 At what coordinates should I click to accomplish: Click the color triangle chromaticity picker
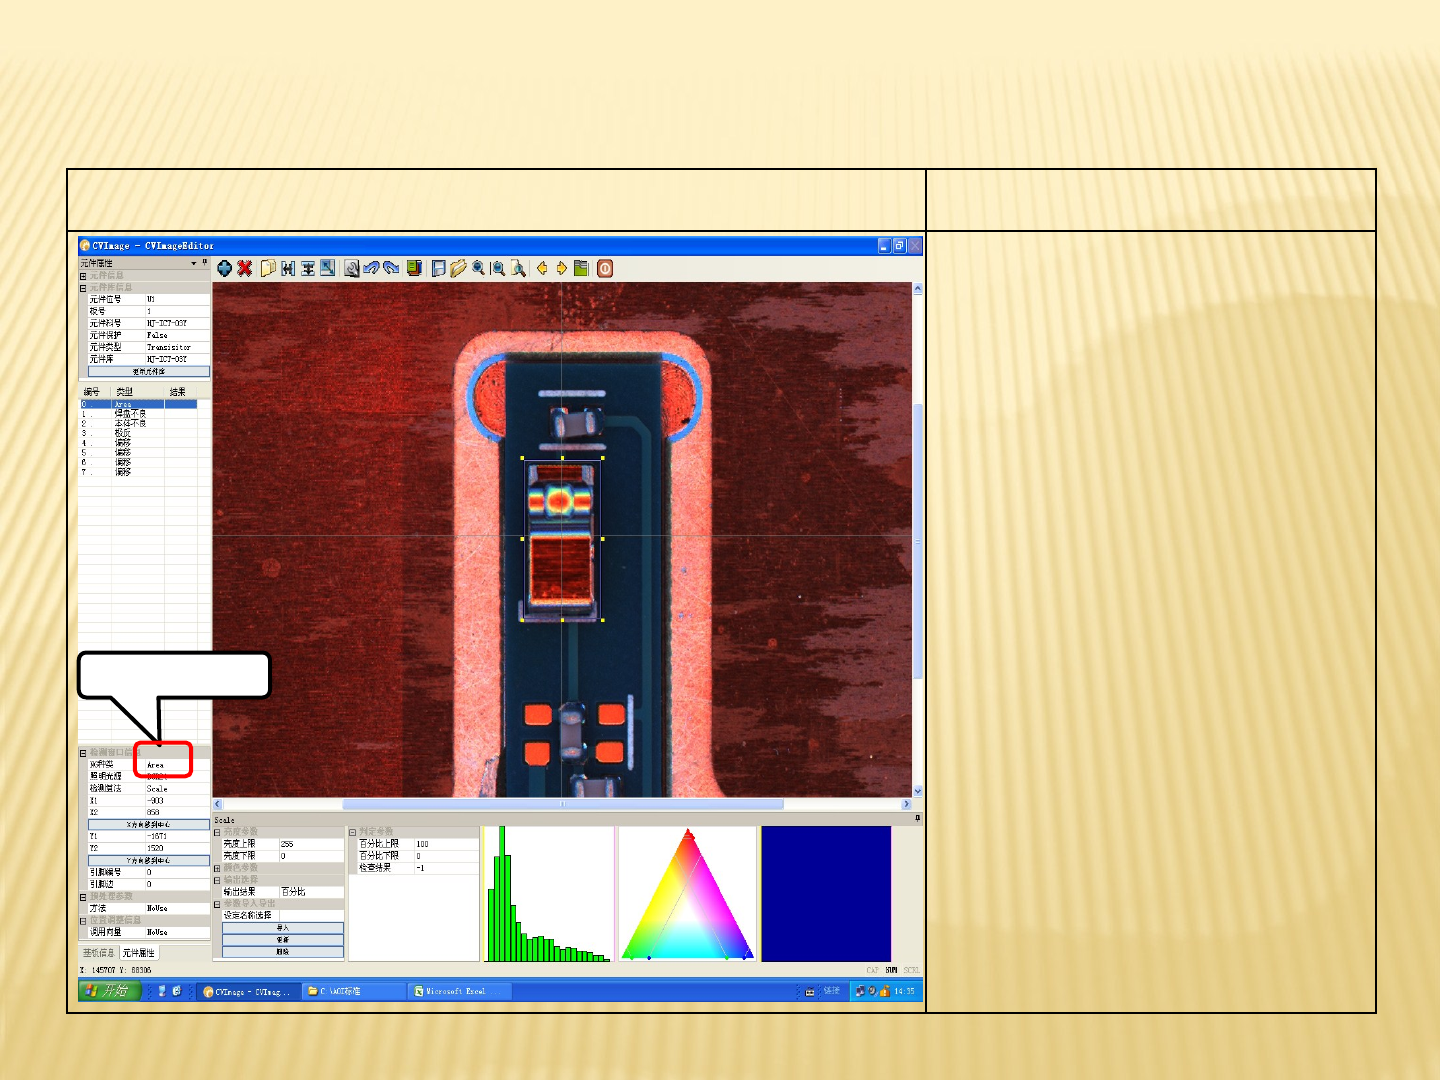[x=688, y=894]
